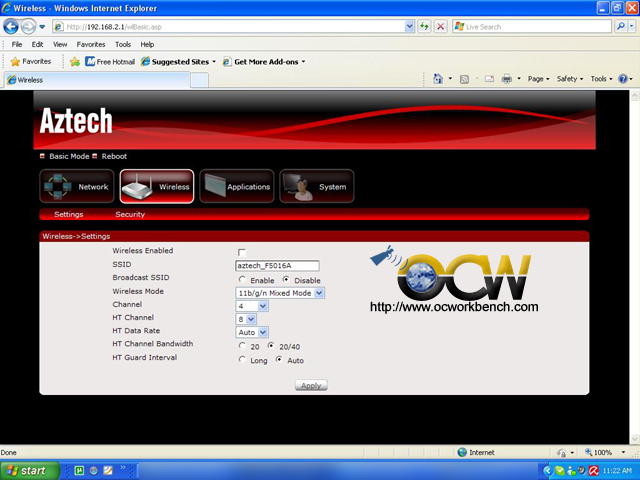Select the Security sub-tab

130,214
